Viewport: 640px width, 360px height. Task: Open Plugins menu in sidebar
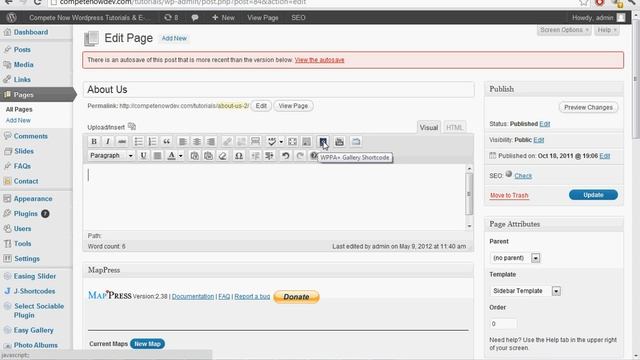point(25,213)
